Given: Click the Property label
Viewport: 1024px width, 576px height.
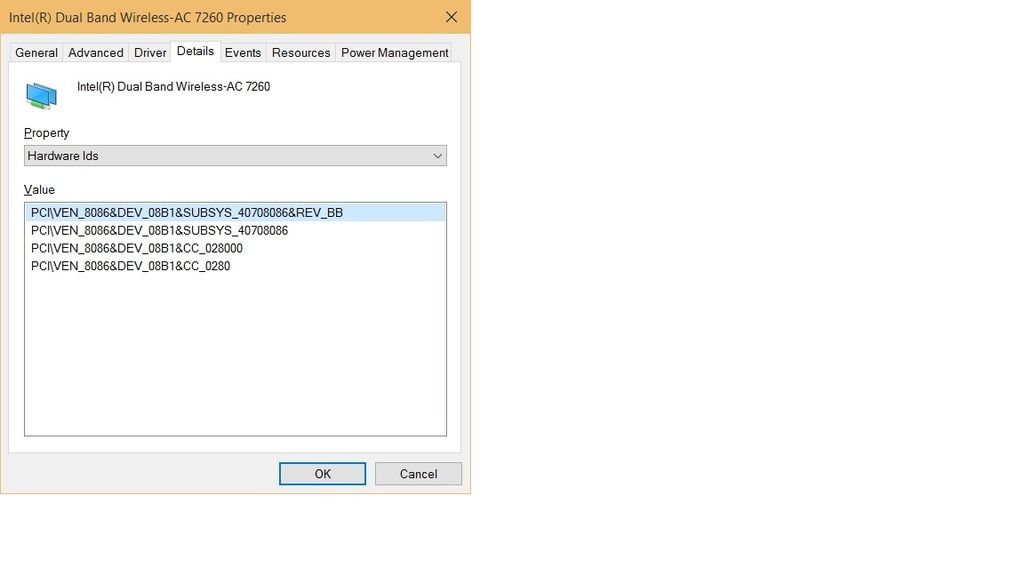Looking at the screenshot, I should (46, 133).
